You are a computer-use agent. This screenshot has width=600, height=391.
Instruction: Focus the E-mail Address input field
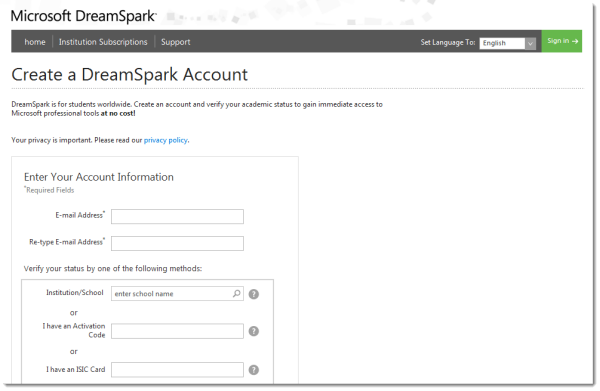coord(177,216)
